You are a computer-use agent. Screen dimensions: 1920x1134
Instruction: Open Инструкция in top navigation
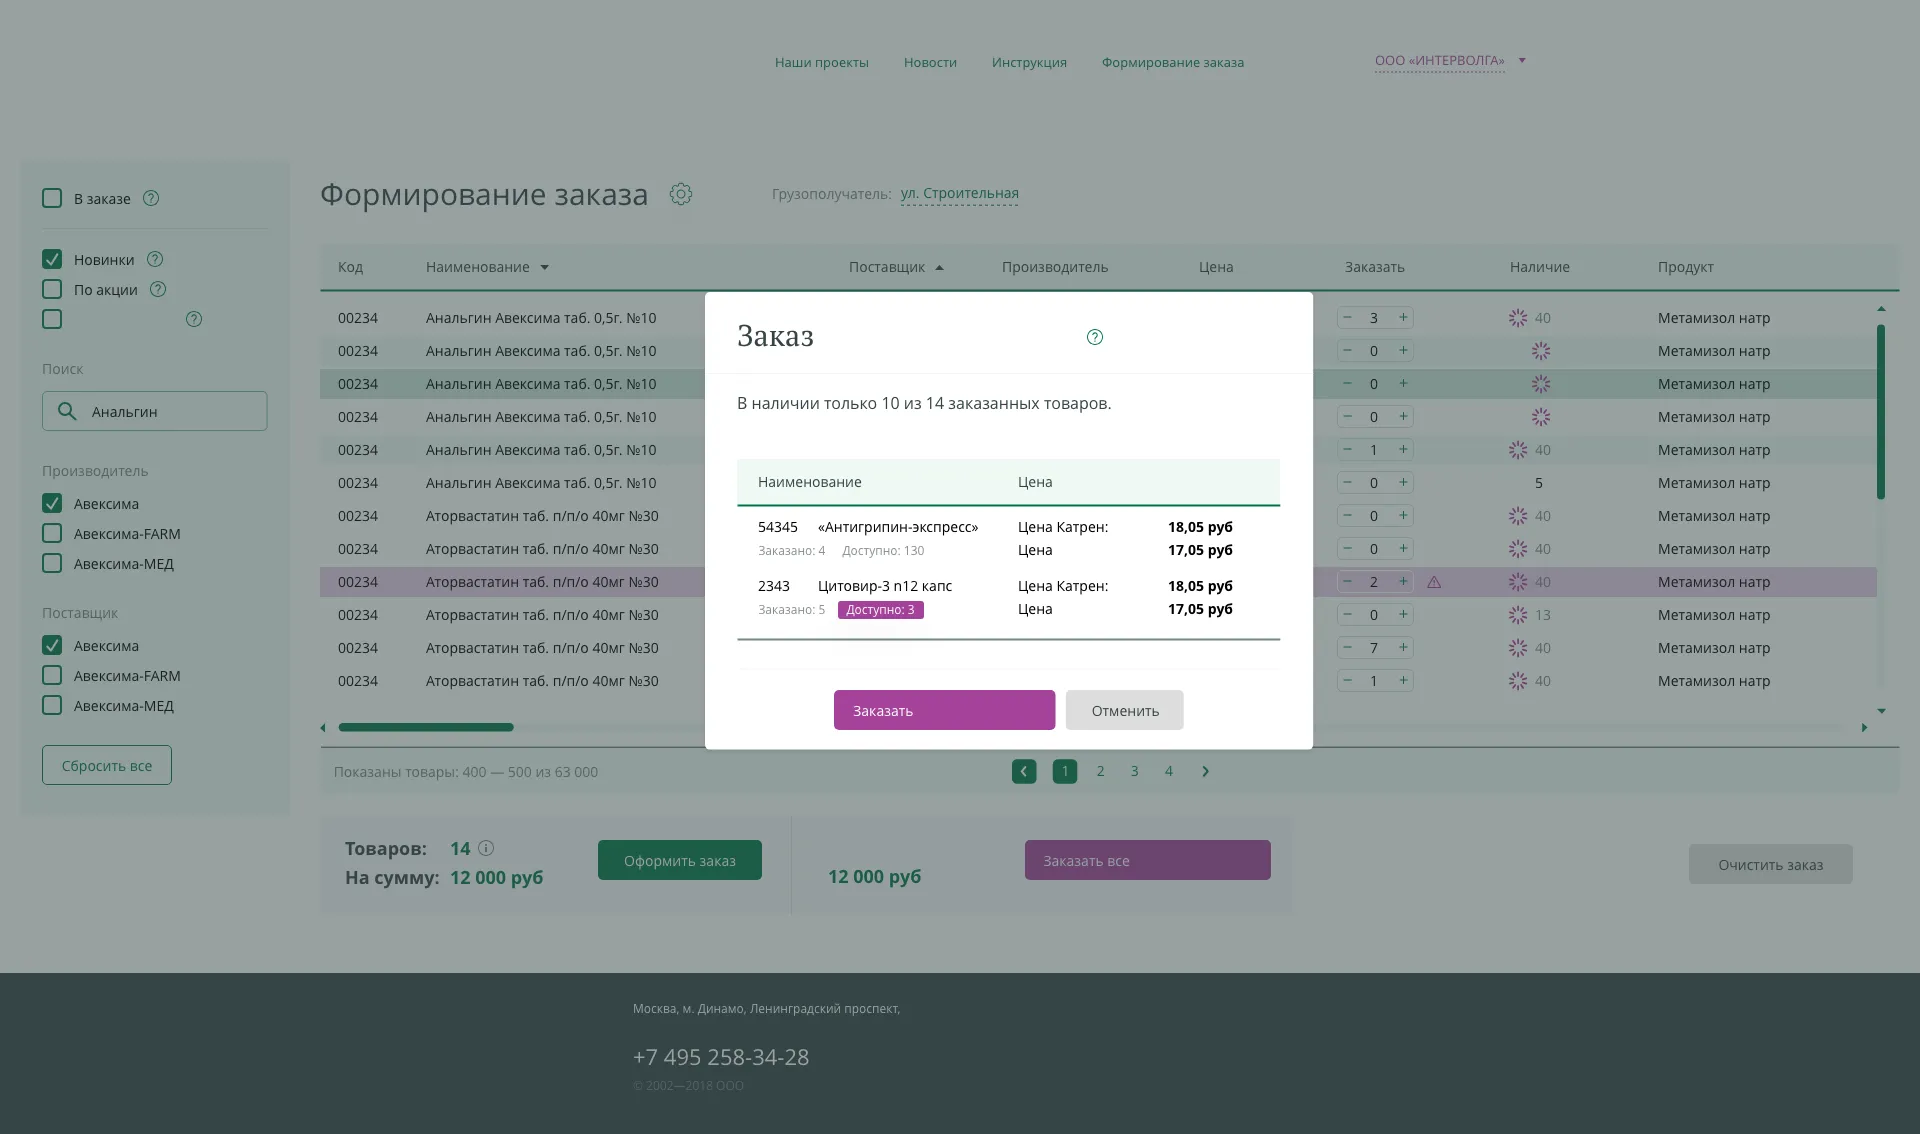click(x=1029, y=62)
